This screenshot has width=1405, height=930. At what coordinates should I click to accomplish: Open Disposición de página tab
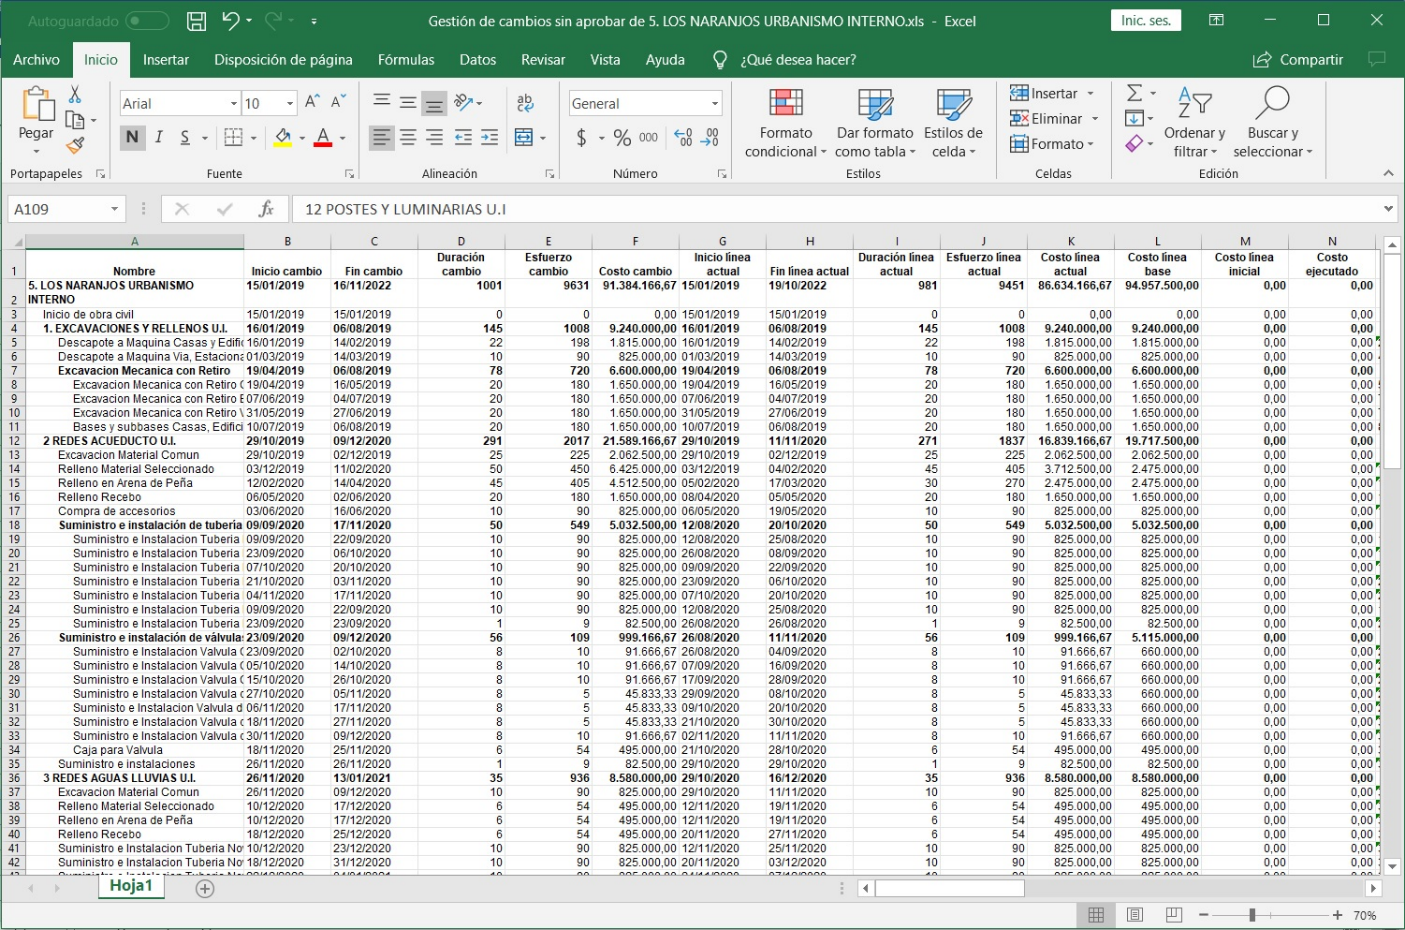click(283, 60)
